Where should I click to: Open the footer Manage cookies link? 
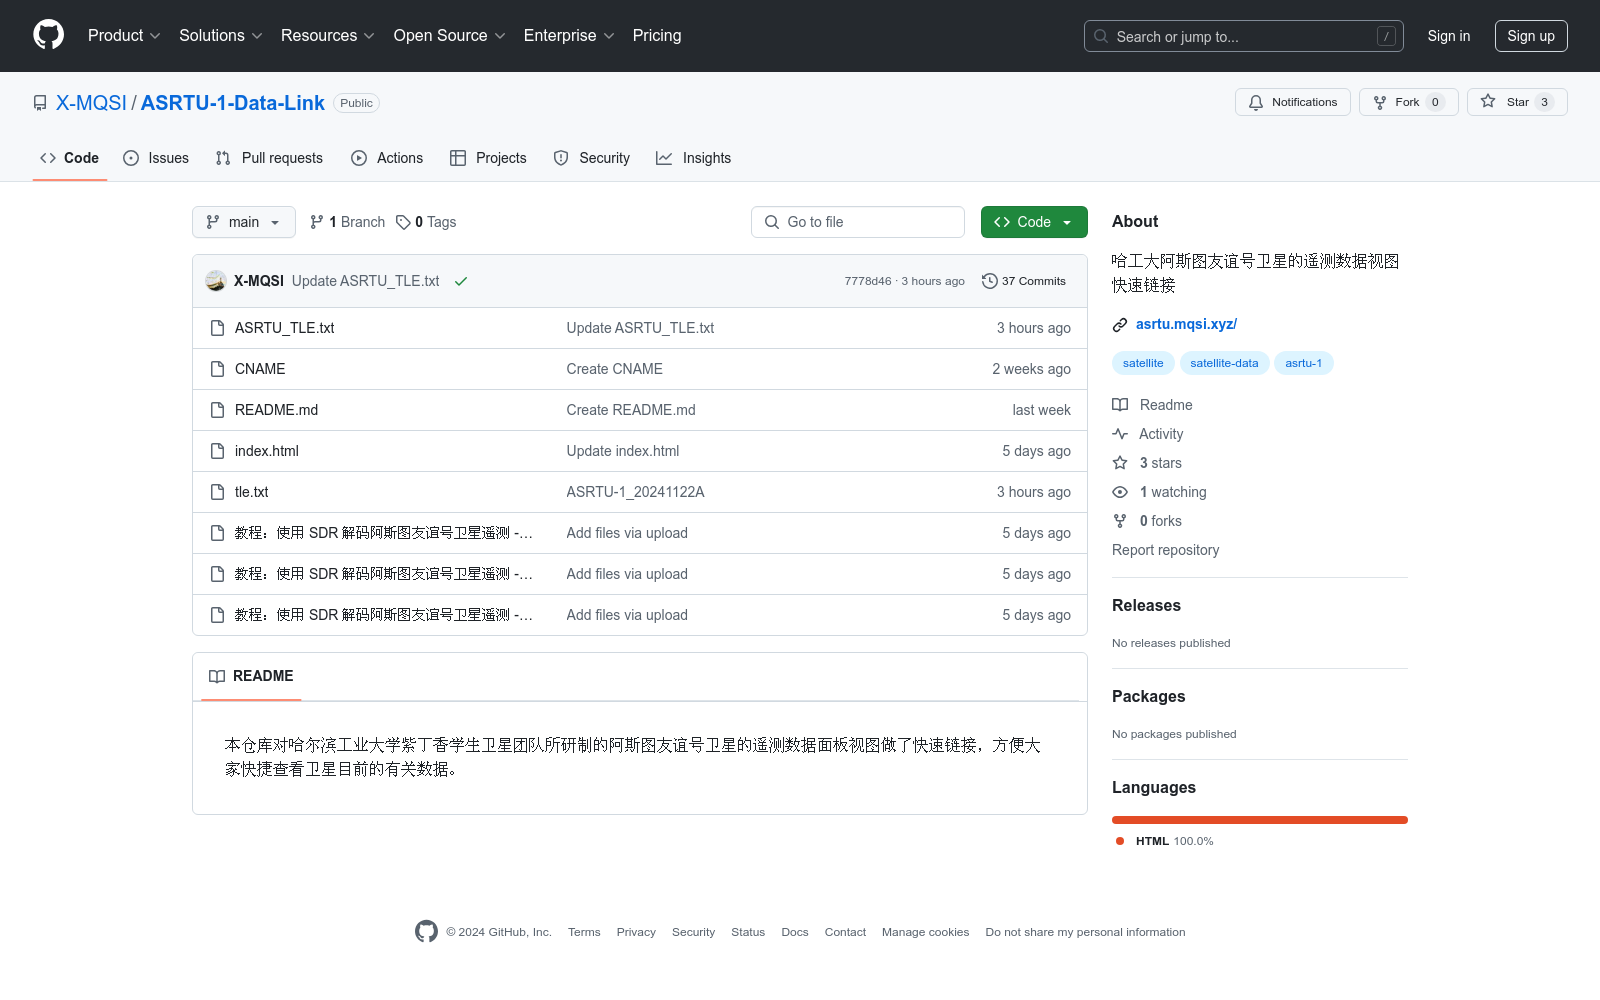[925, 932]
